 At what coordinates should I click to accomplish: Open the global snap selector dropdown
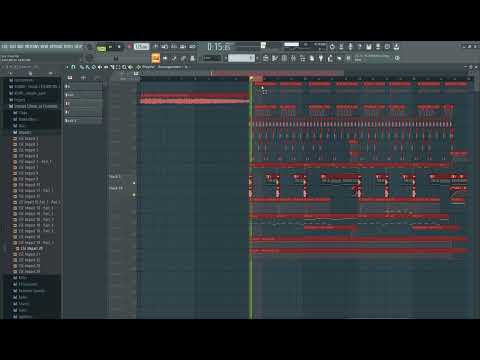[x=212, y=58]
